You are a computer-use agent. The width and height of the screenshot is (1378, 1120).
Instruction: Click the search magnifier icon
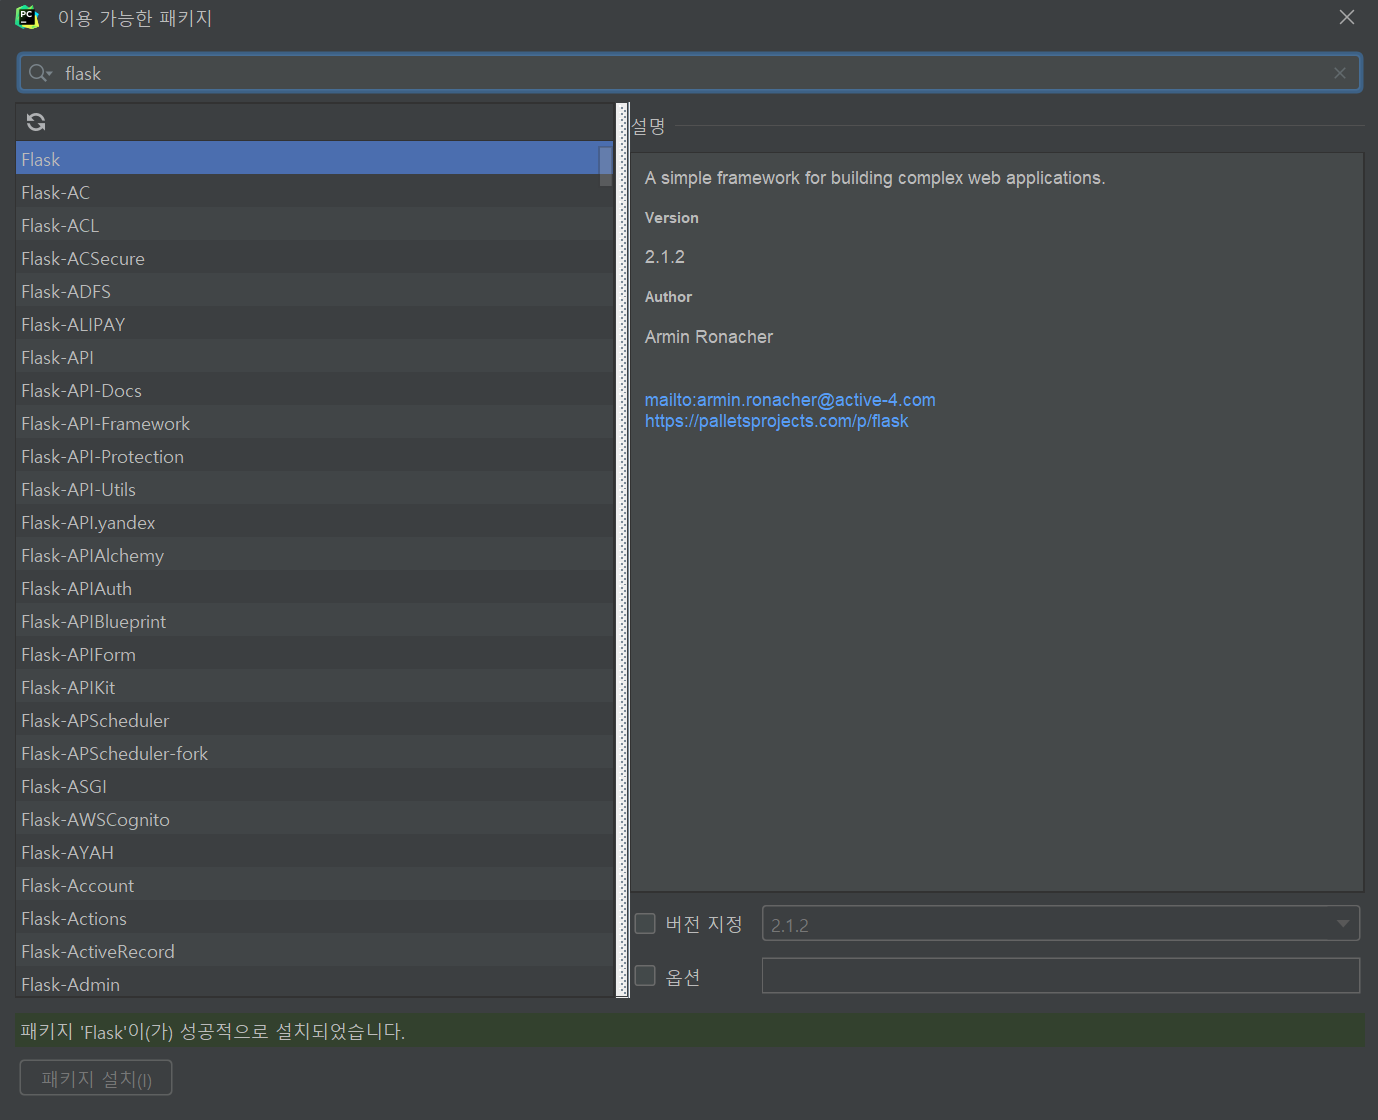point(39,73)
